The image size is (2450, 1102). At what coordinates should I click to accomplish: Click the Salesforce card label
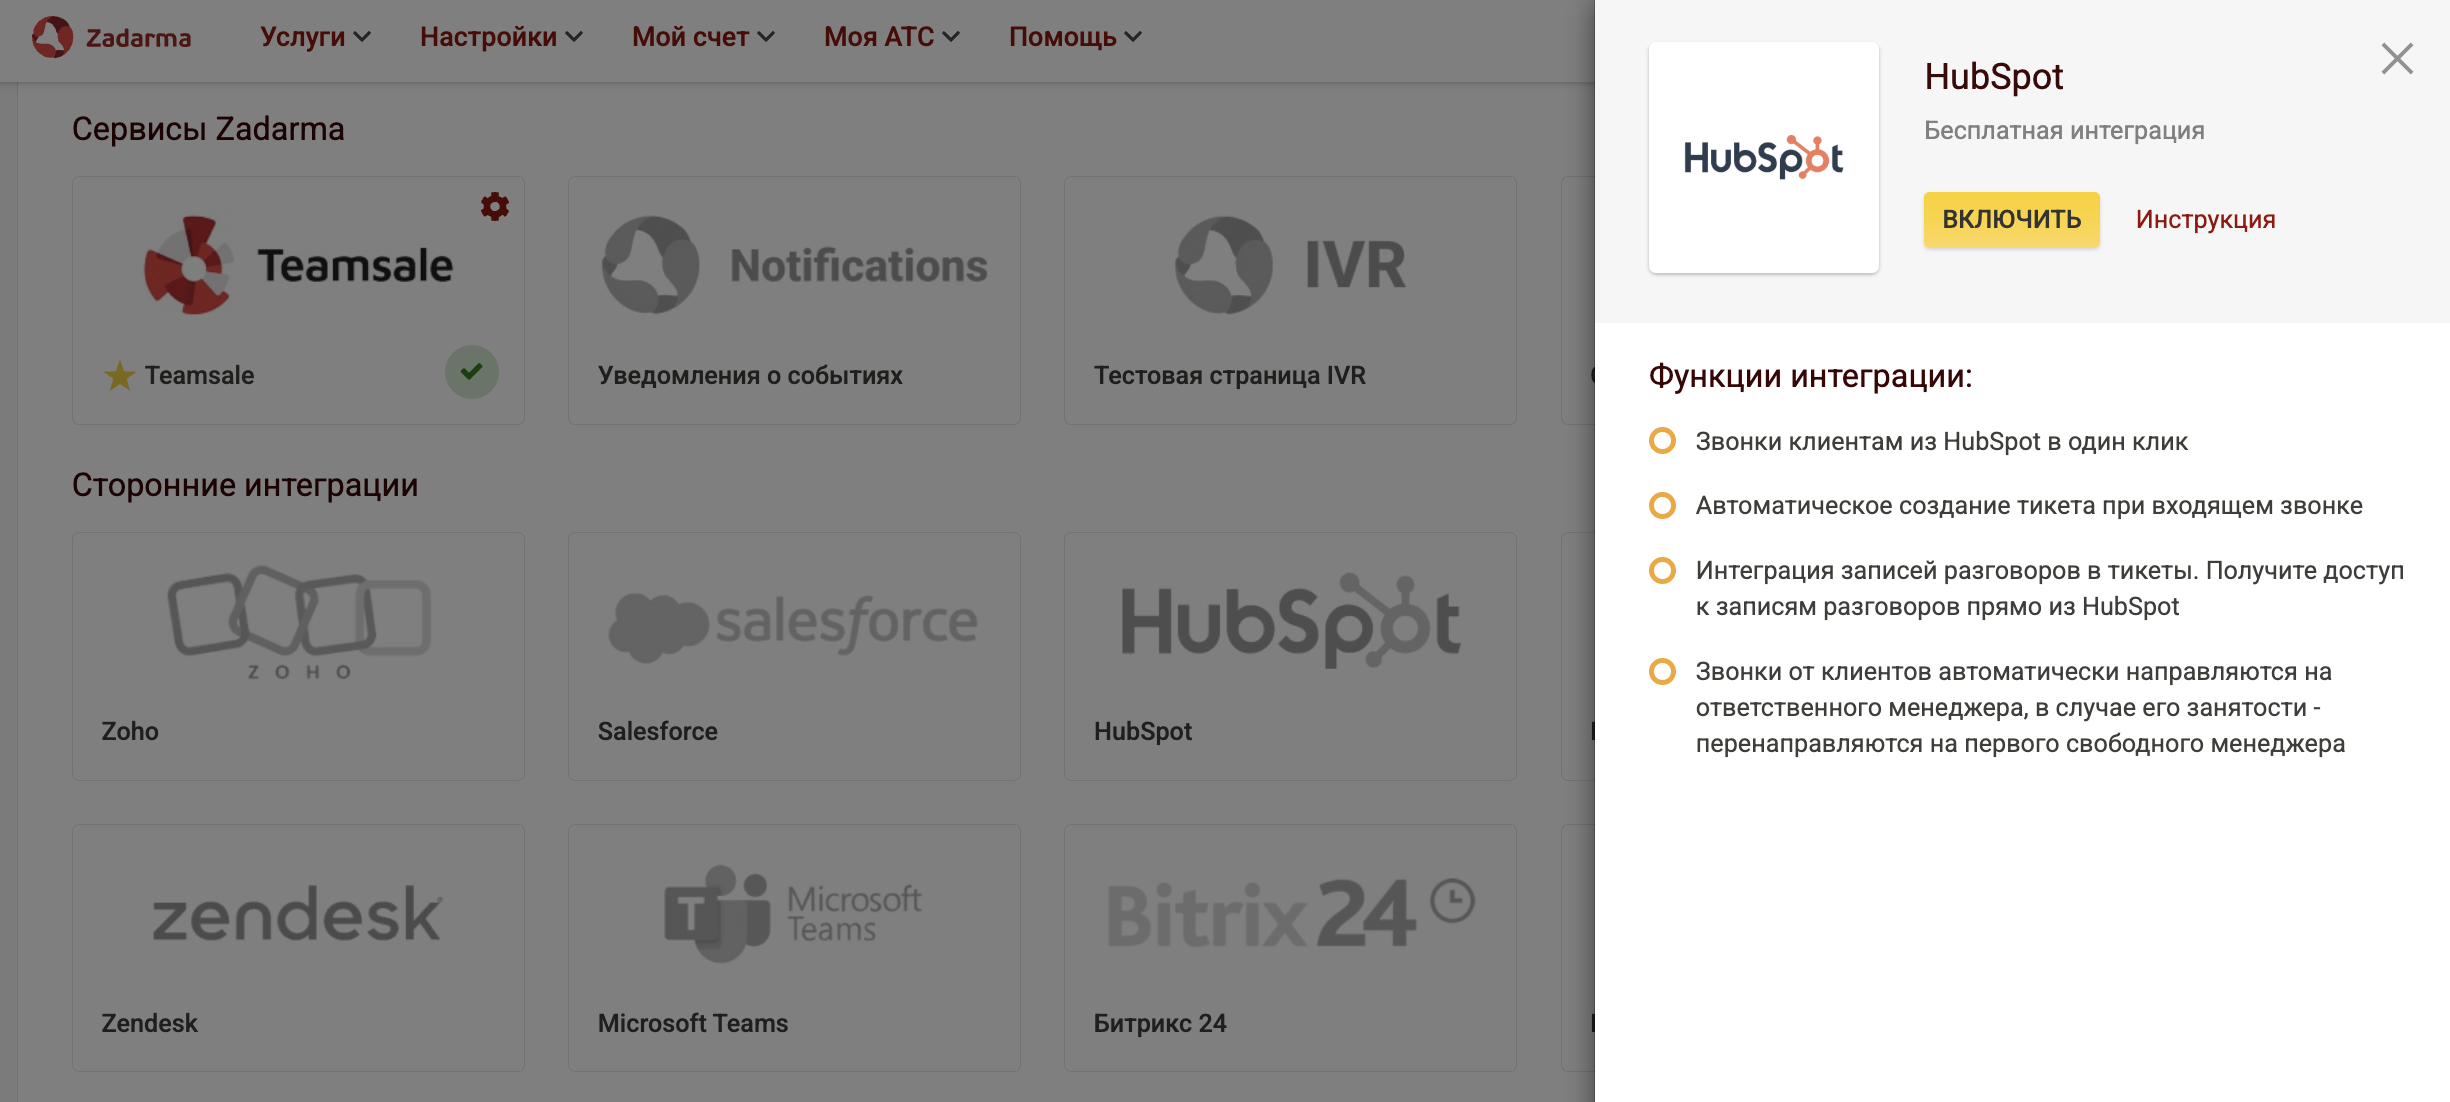pos(658,731)
